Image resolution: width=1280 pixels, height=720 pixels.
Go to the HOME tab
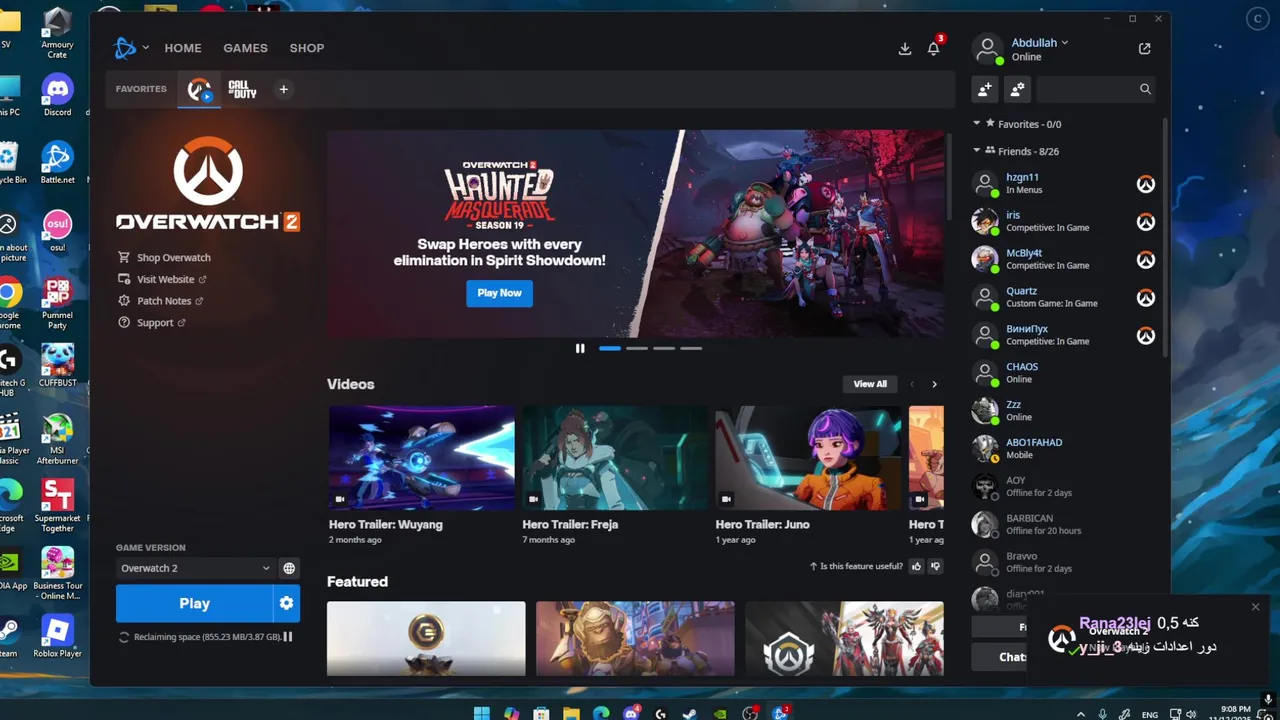tap(183, 48)
